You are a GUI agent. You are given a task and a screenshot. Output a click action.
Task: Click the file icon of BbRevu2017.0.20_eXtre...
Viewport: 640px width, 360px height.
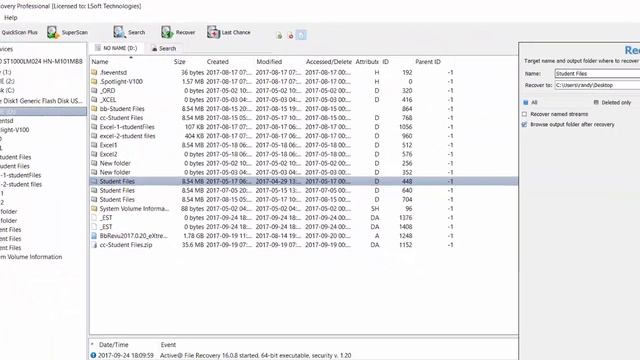pyautogui.click(x=94, y=236)
